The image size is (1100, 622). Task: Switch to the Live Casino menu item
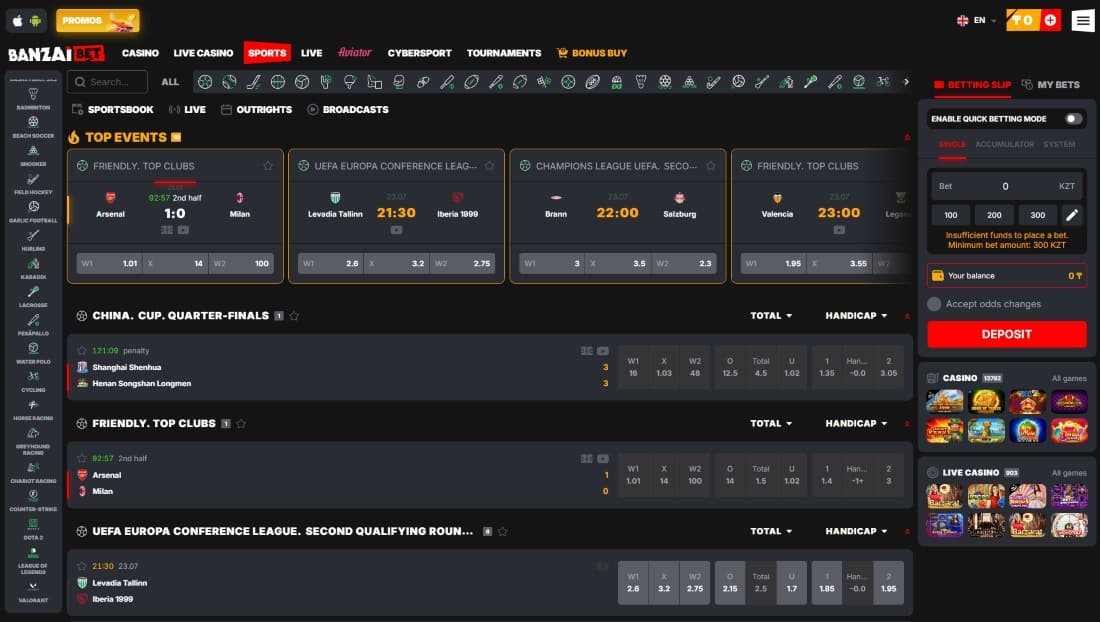[203, 53]
